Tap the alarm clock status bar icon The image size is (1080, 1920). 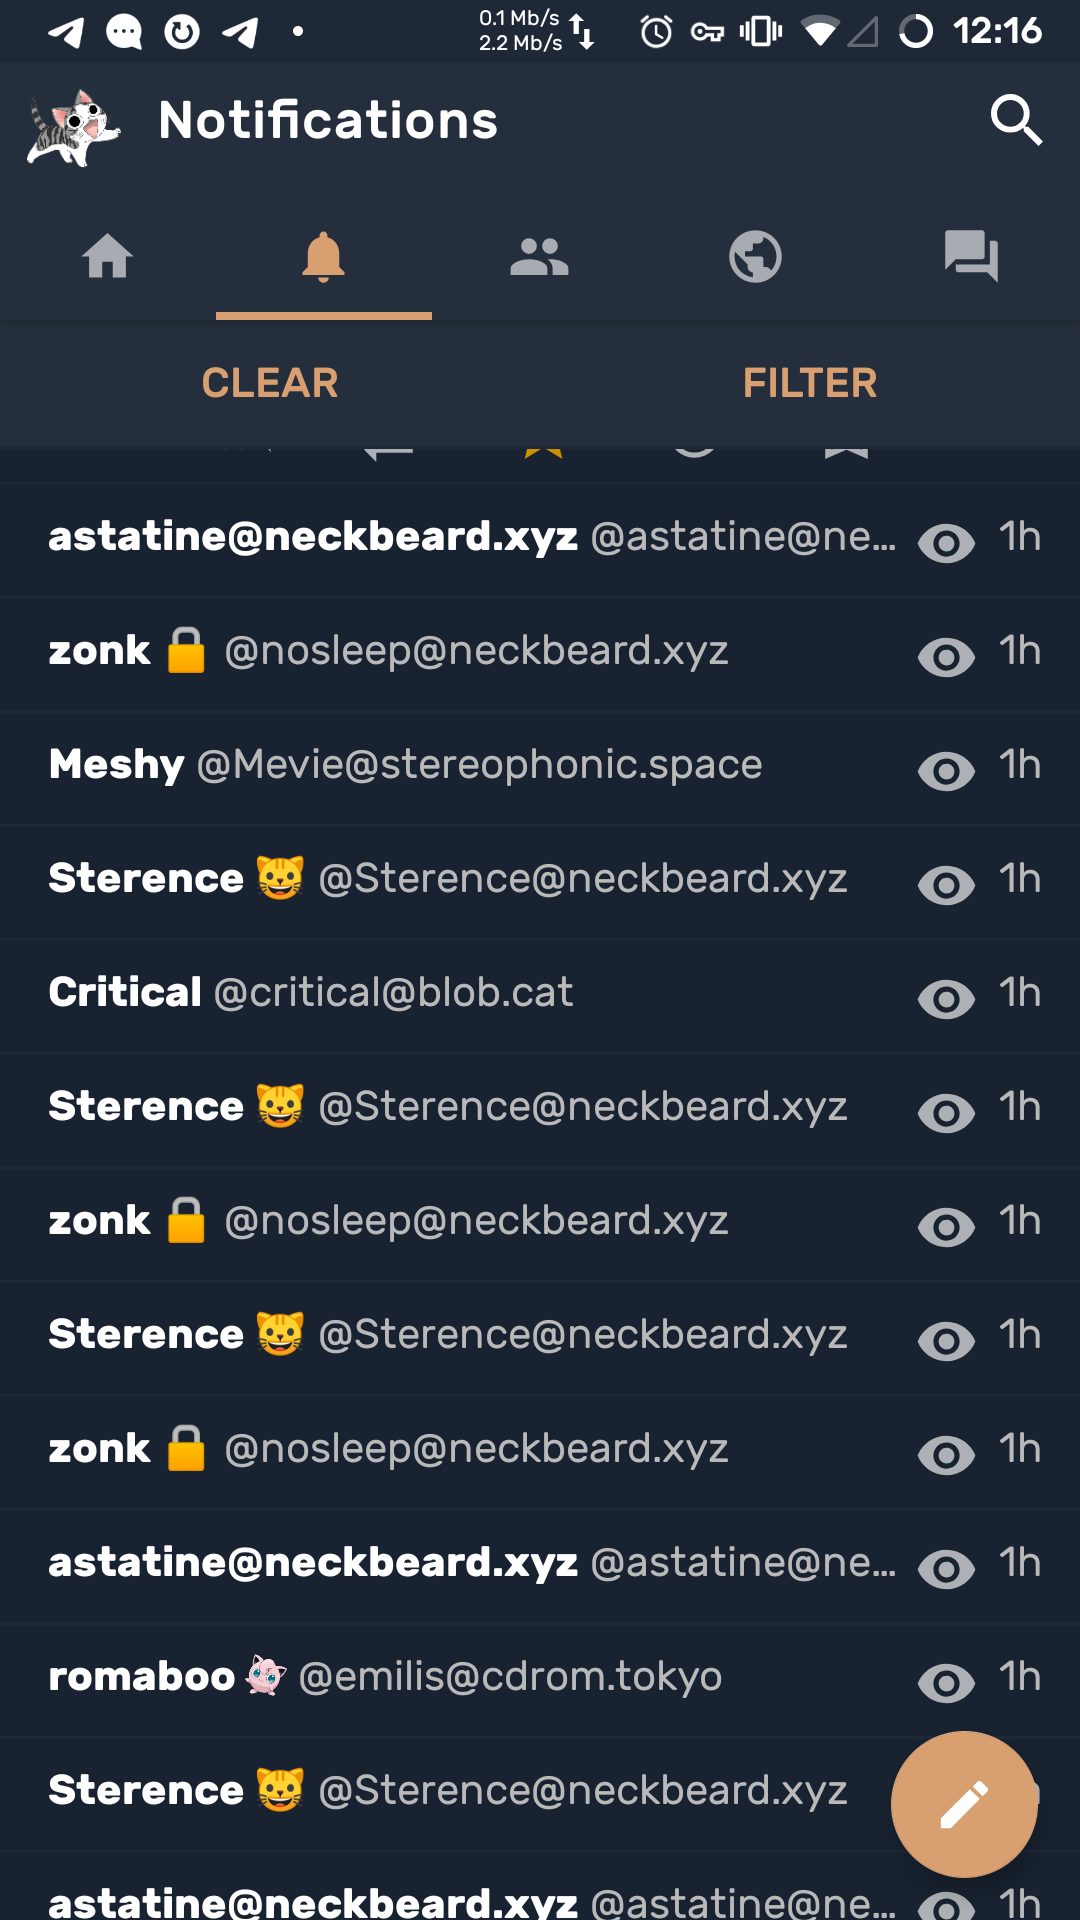656,32
